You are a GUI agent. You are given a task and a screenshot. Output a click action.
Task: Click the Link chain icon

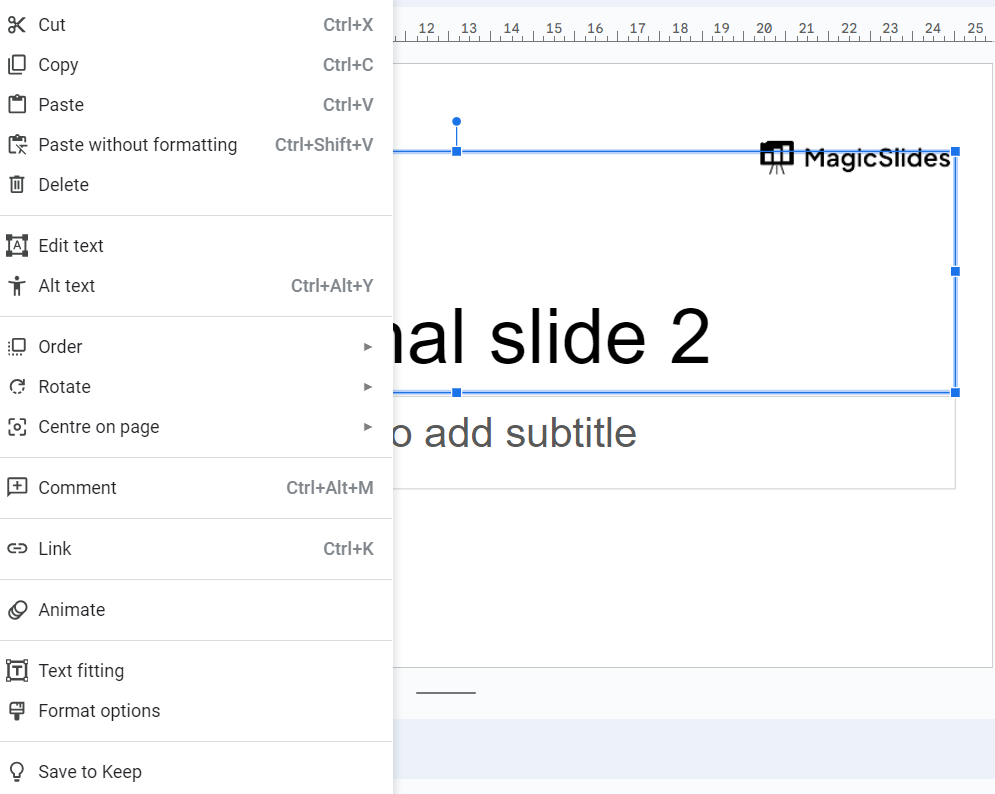[17, 549]
